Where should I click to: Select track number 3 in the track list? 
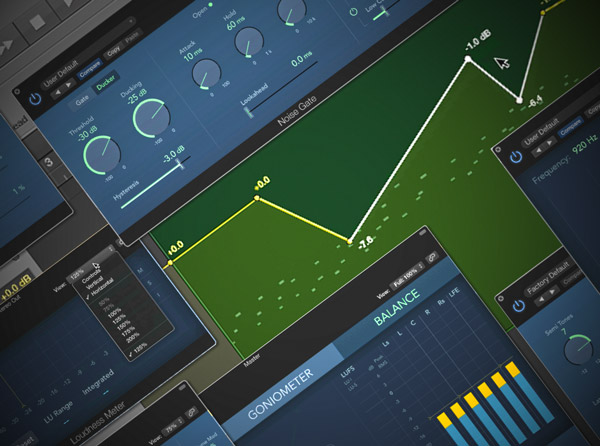[49, 162]
